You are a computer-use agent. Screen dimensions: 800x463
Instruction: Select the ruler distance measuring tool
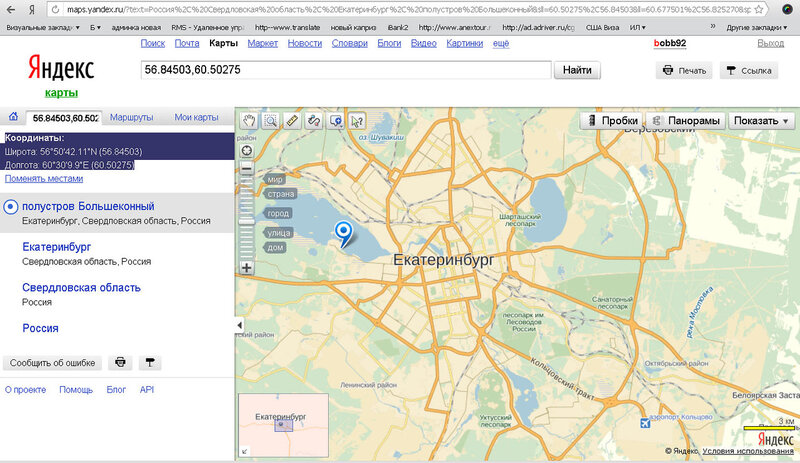click(x=292, y=121)
